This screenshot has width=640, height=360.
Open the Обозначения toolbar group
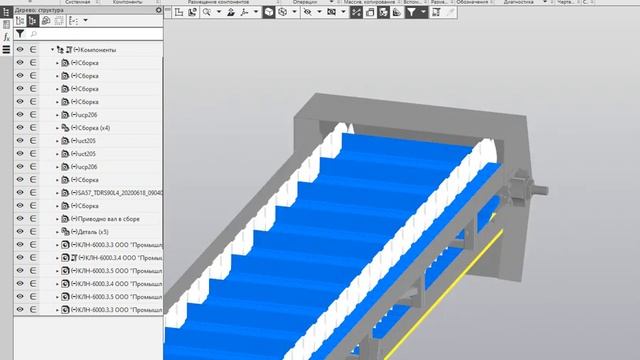472,2
